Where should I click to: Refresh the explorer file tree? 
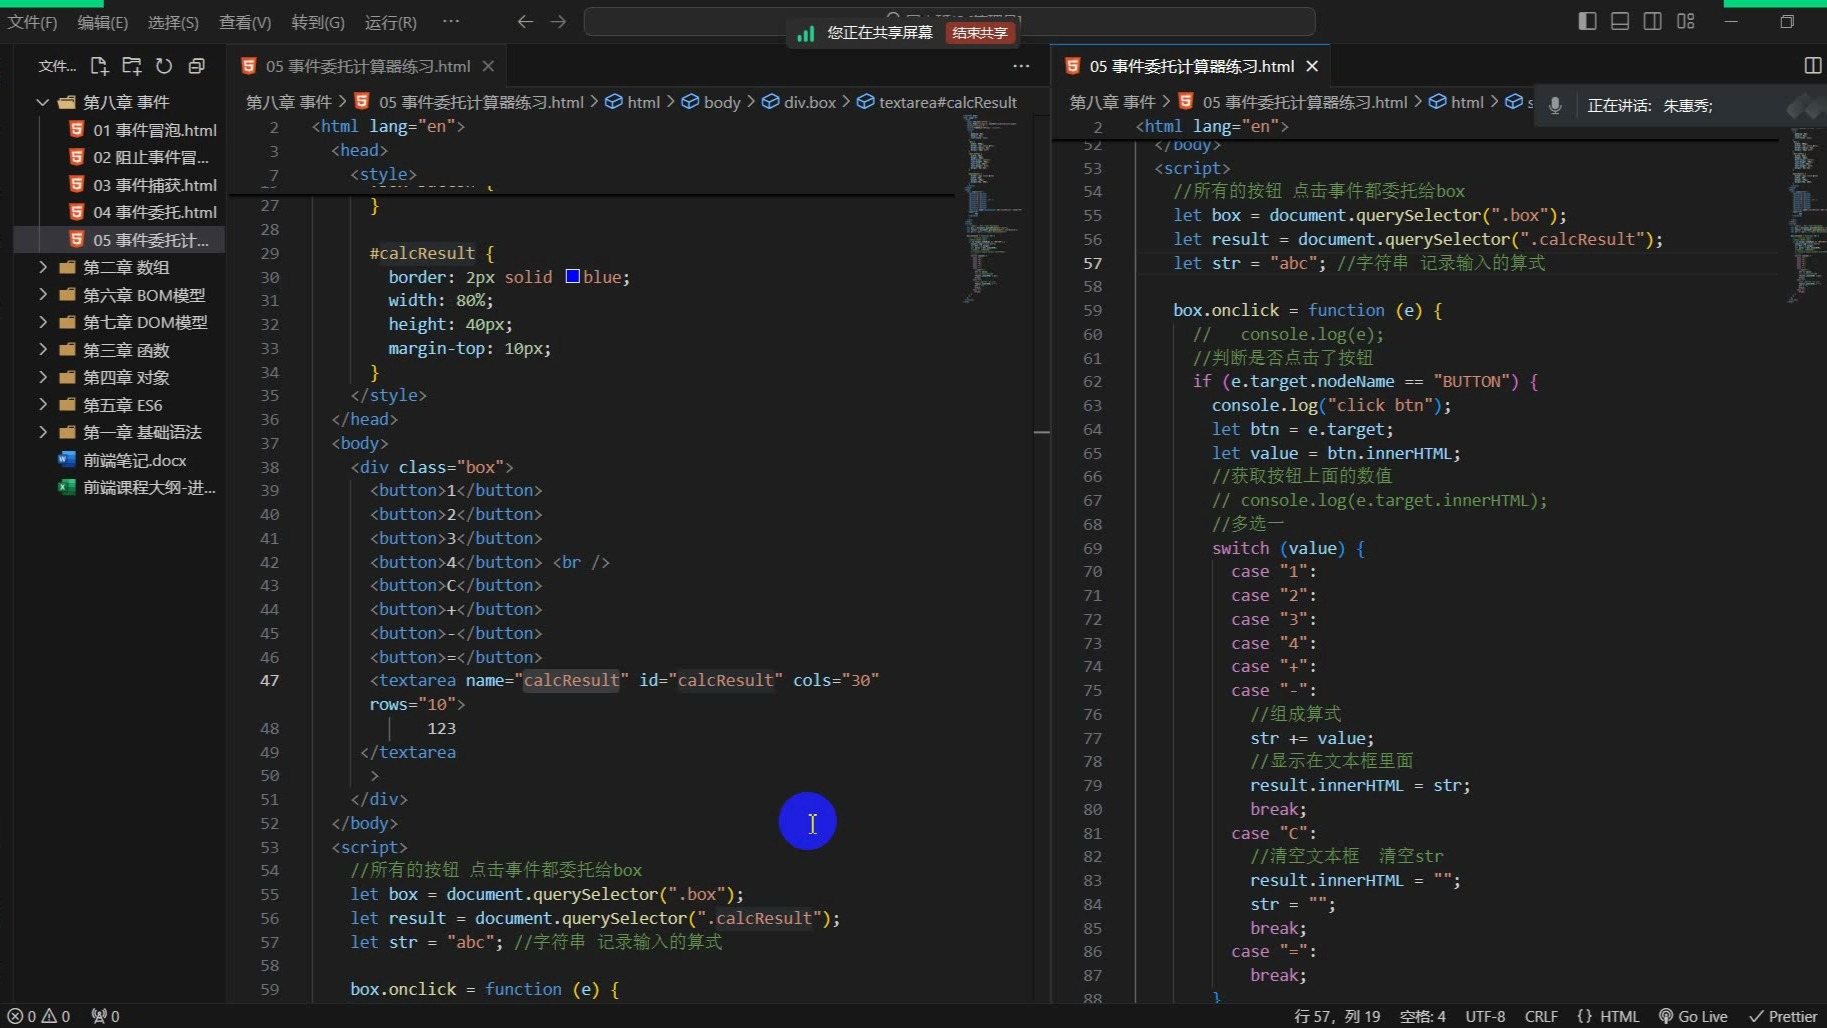(x=164, y=66)
